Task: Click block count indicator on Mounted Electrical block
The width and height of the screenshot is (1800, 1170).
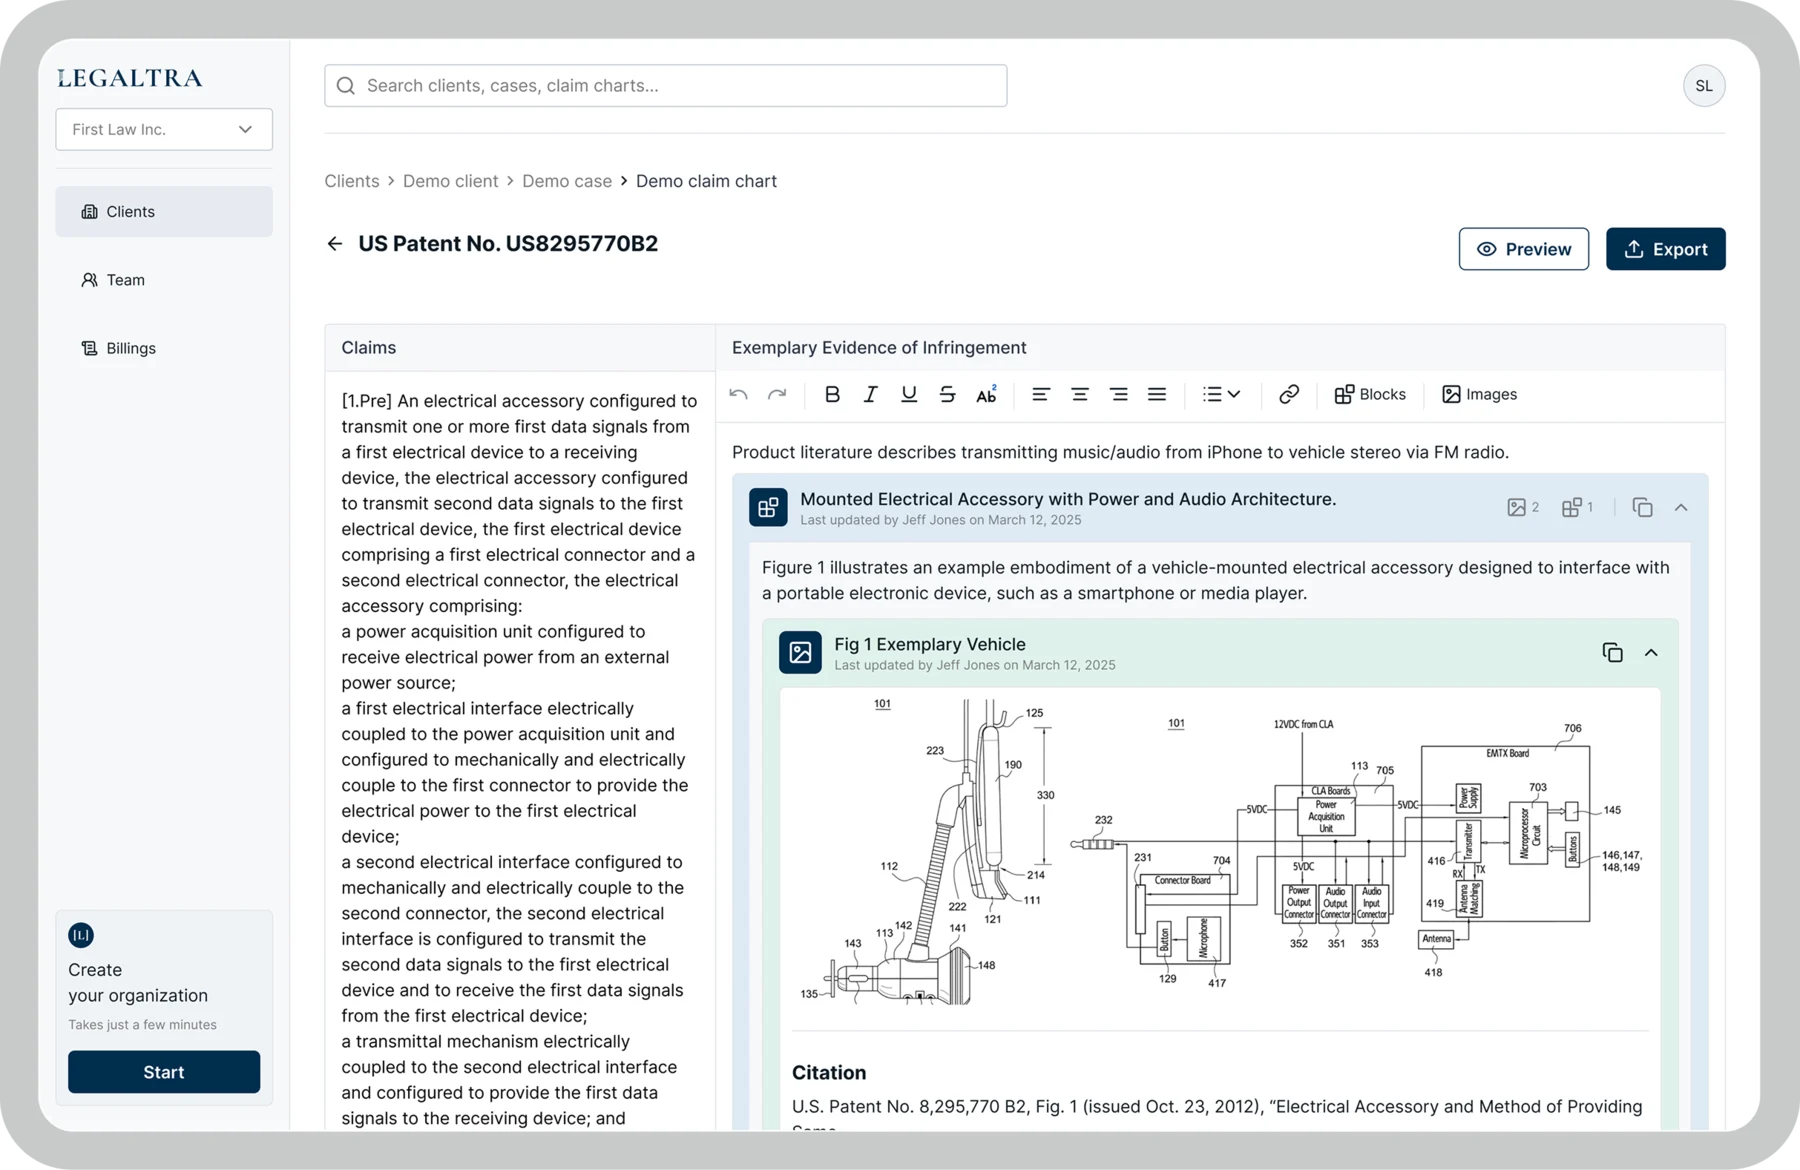Action: [x=1577, y=508]
